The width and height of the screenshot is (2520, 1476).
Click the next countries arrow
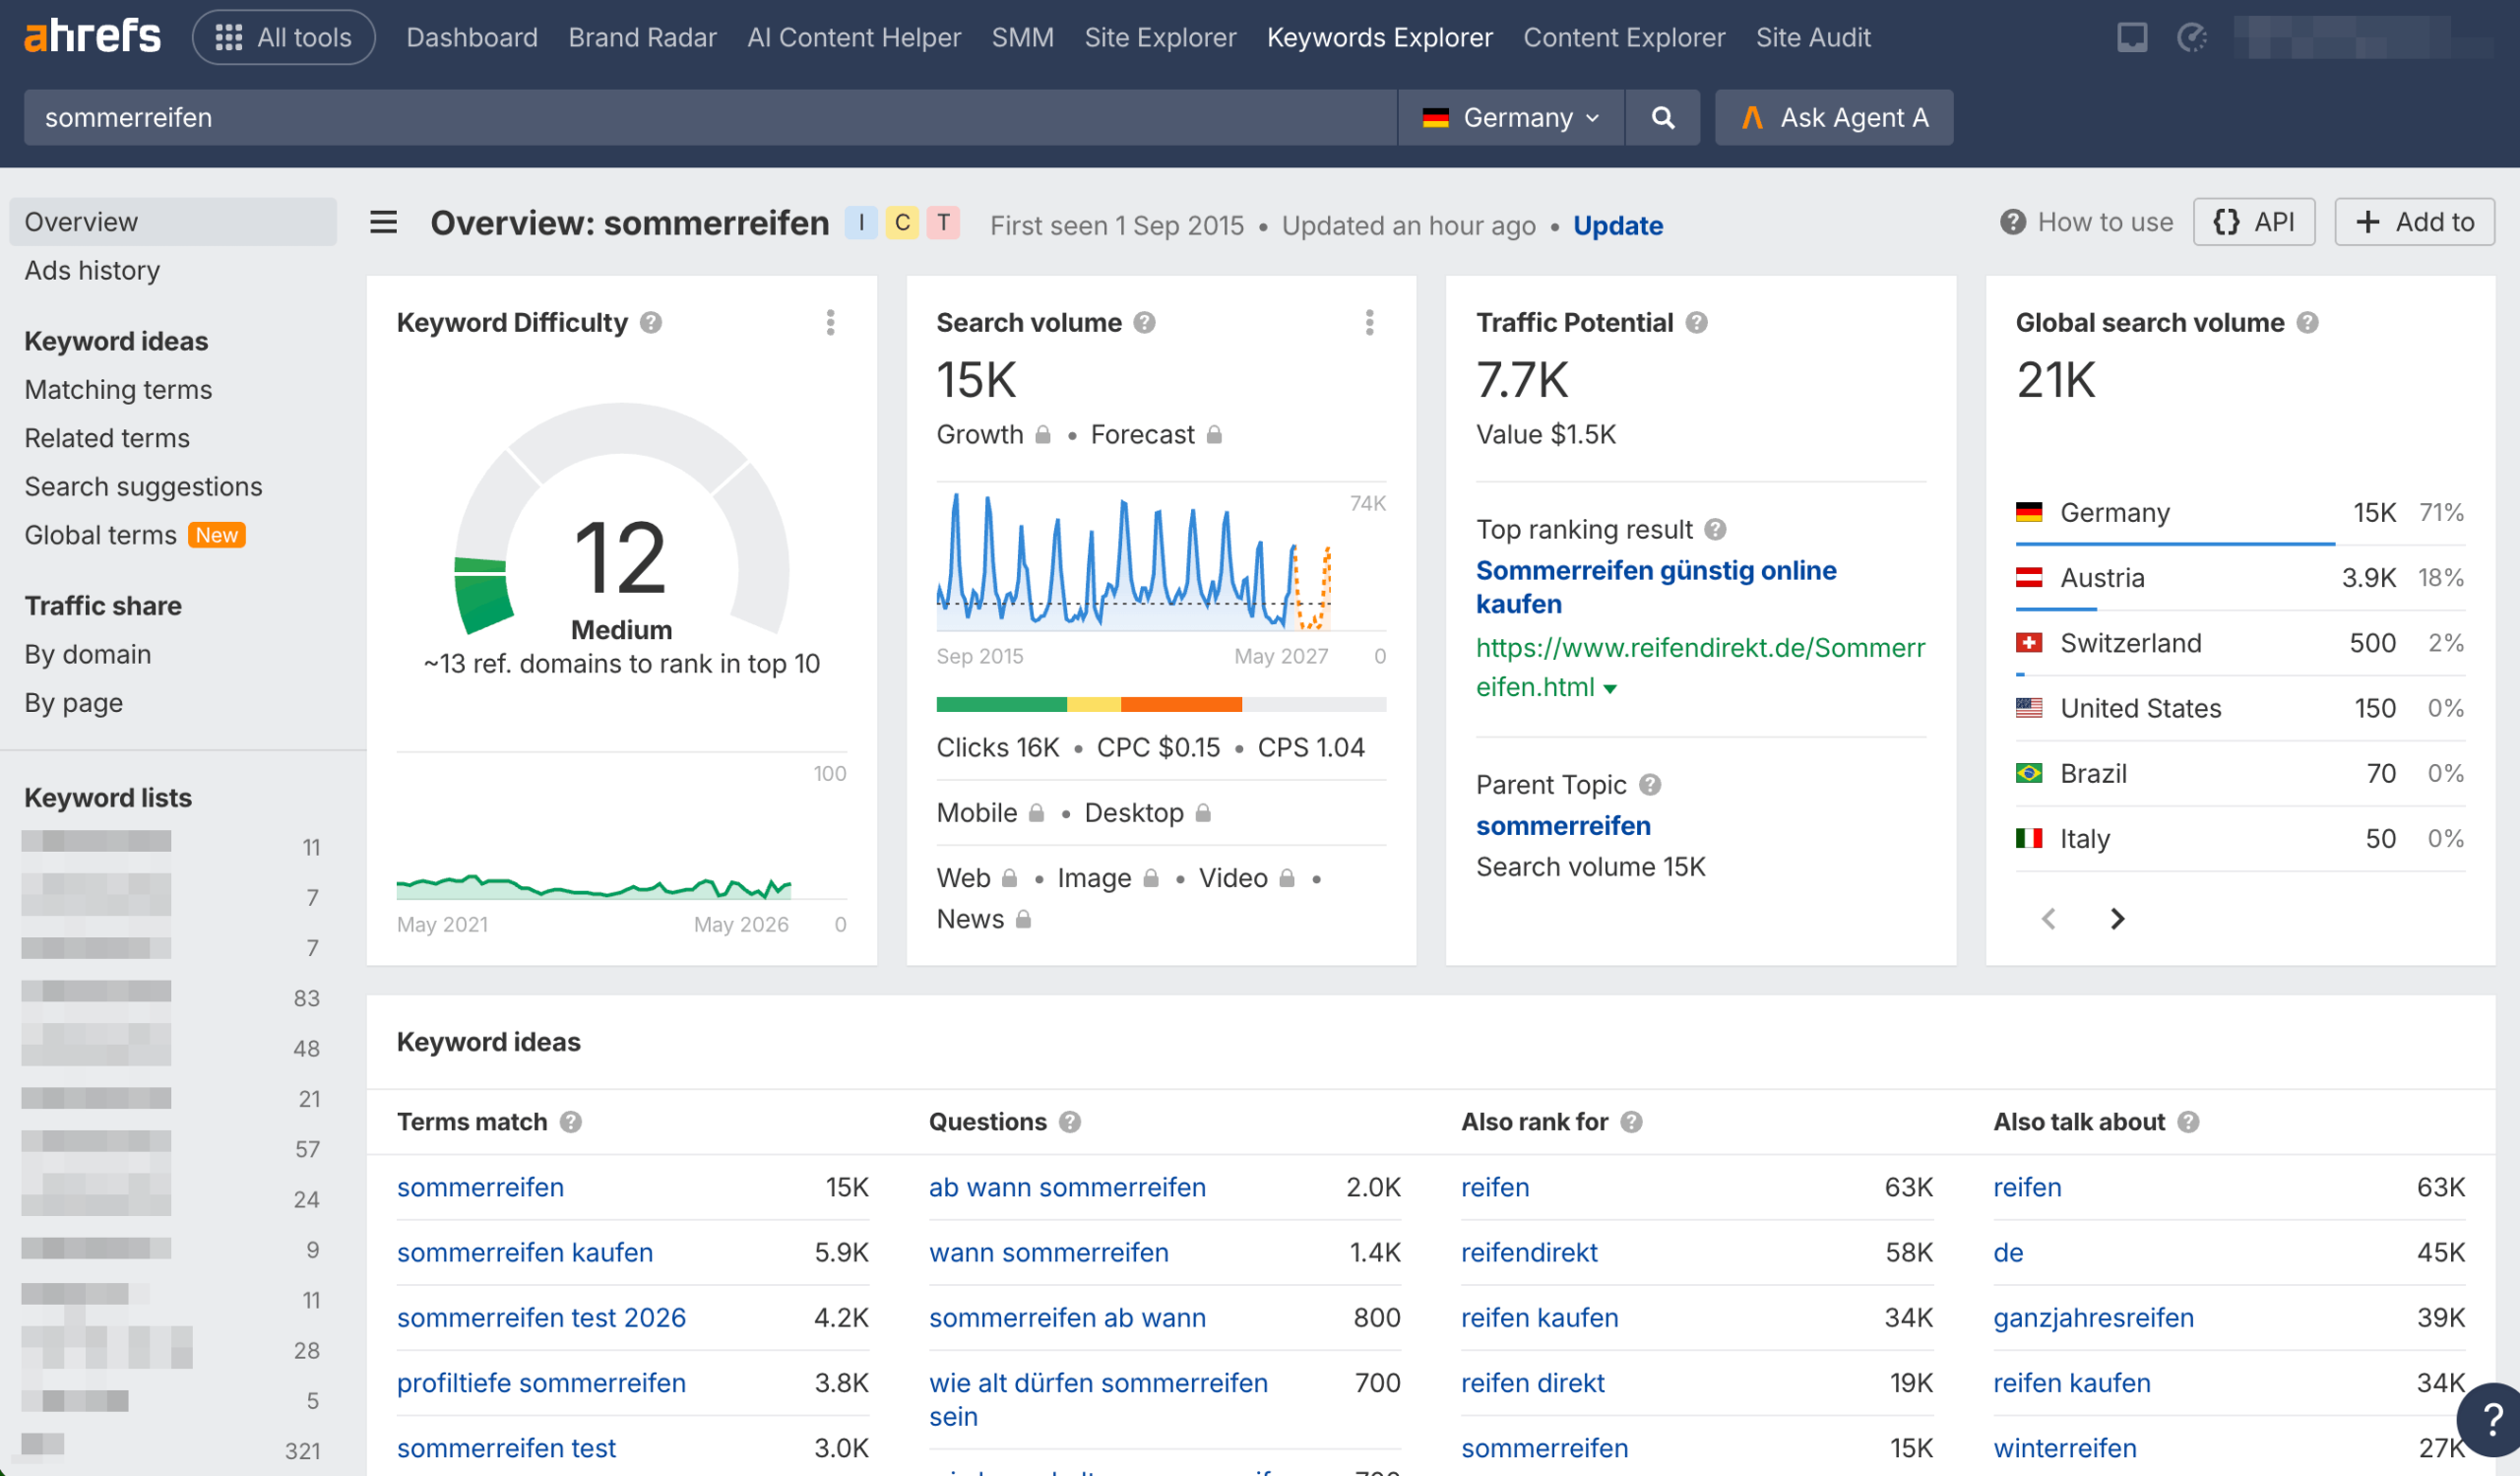pyautogui.click(x=2117, y=919)
